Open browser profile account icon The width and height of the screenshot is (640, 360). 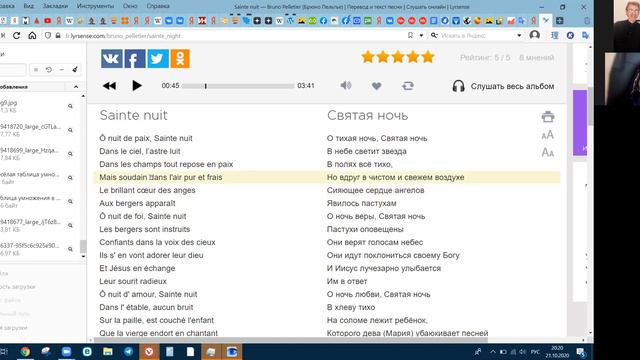(x=535, y=36)
